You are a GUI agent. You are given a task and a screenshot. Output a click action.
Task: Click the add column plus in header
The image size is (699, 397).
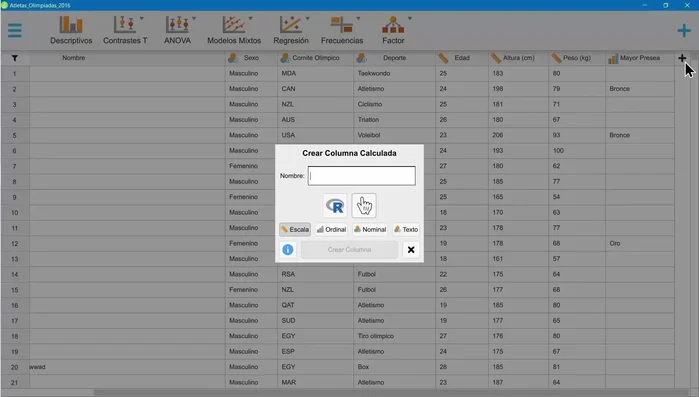(682, 58)
